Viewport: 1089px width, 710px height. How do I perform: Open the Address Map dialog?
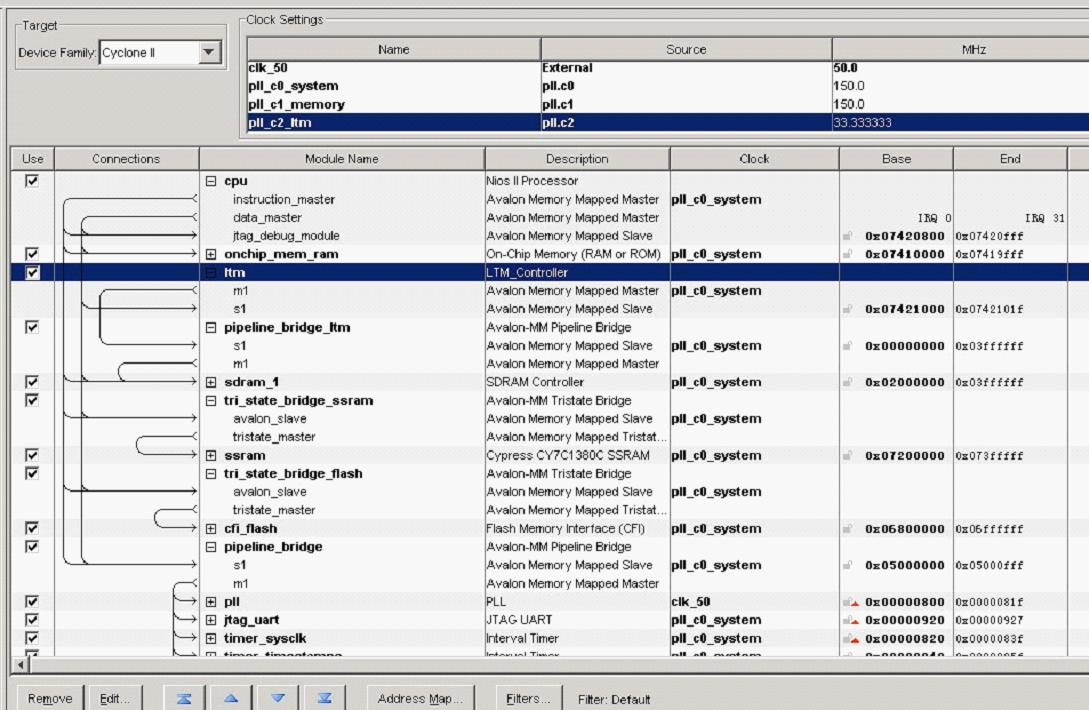coord(420,698)
